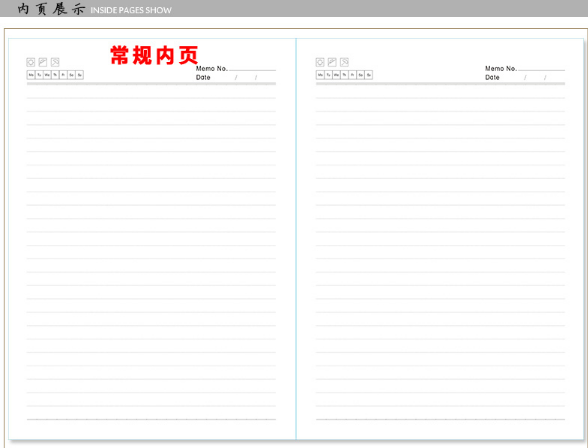Tick the Sa weekday box on right page
The height and width of the screenshot is (448, 588).
361,75
